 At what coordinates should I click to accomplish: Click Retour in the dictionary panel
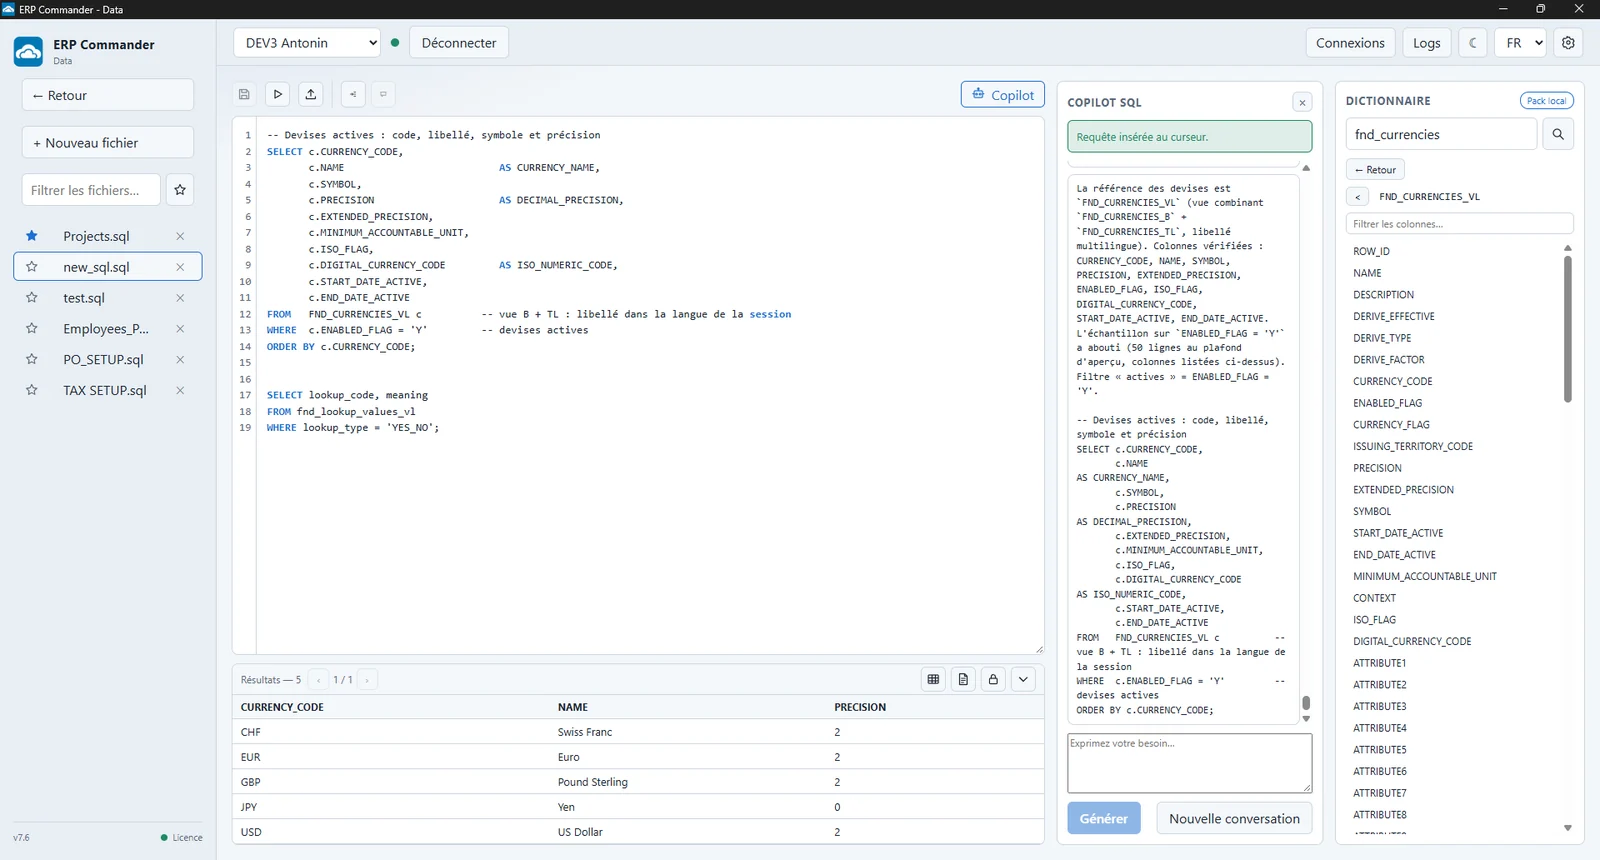pyautogui.click(x=1375, y=170)
